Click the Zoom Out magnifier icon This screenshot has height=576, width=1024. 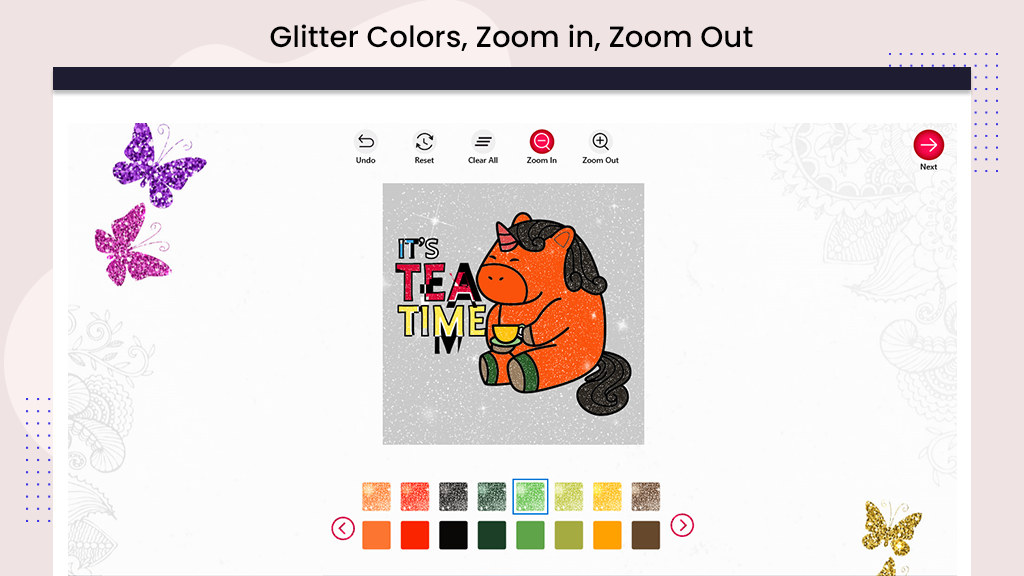point(601,142)
